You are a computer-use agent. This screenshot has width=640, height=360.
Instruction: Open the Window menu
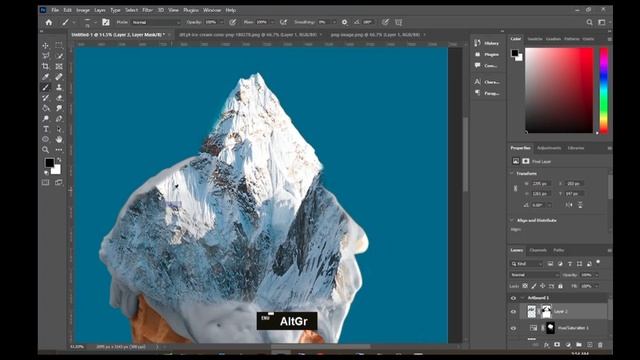(212, 10)
